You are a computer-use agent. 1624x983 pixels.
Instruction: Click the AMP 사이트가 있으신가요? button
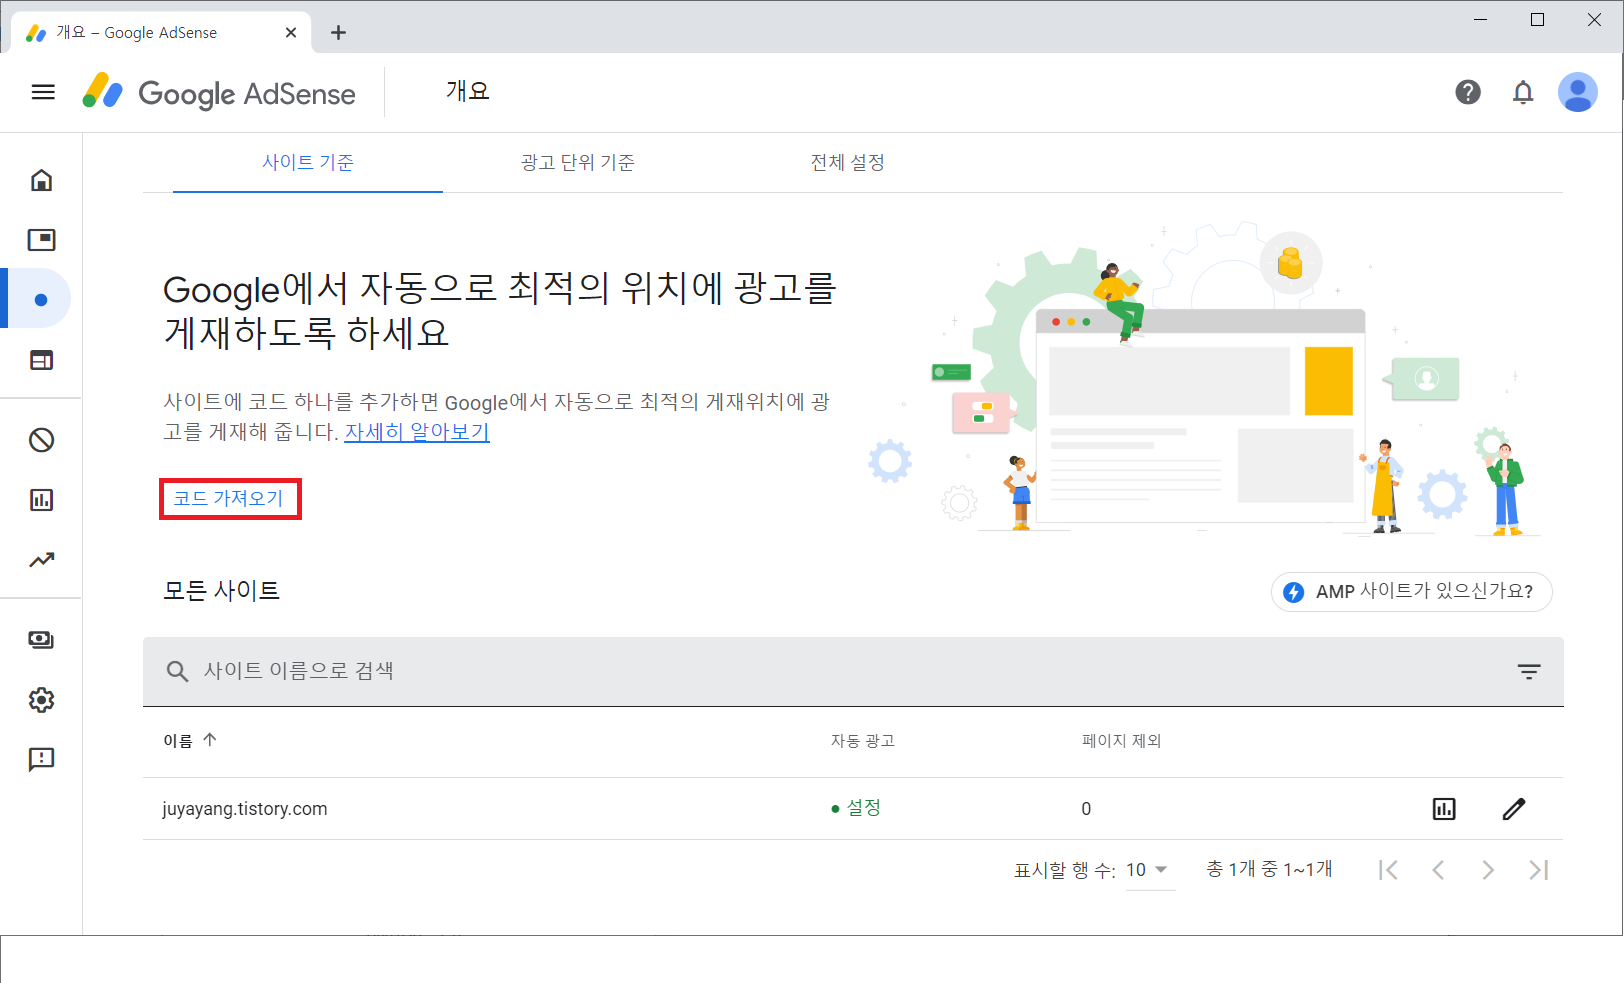click(x=1412, y=591)
